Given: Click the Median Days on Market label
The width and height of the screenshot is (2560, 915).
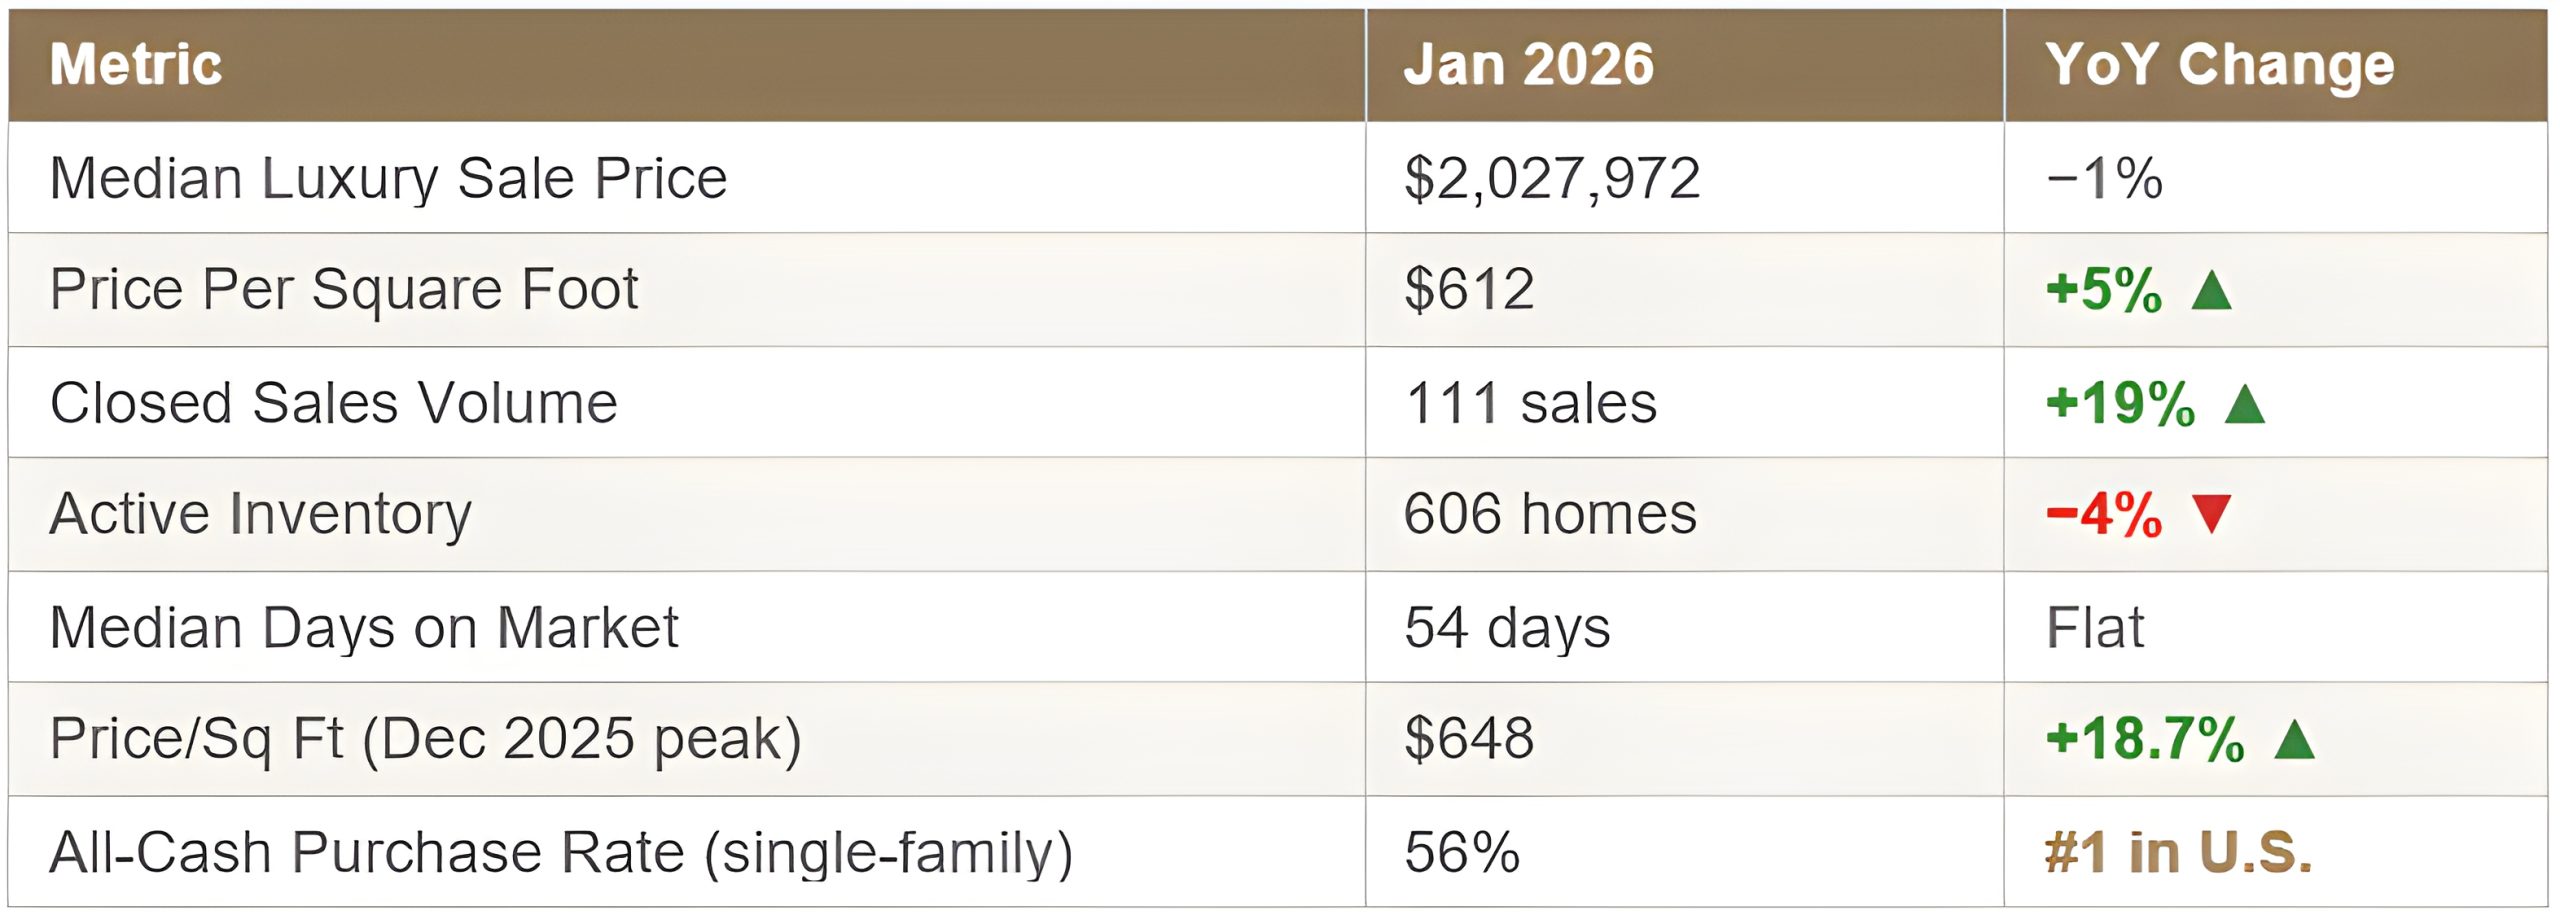Looking at the screenshot, I should [364, 628].
